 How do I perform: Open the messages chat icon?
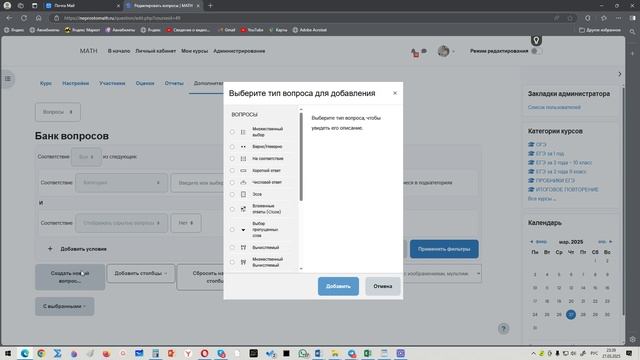pyautogui.click(x=424, y=51)
